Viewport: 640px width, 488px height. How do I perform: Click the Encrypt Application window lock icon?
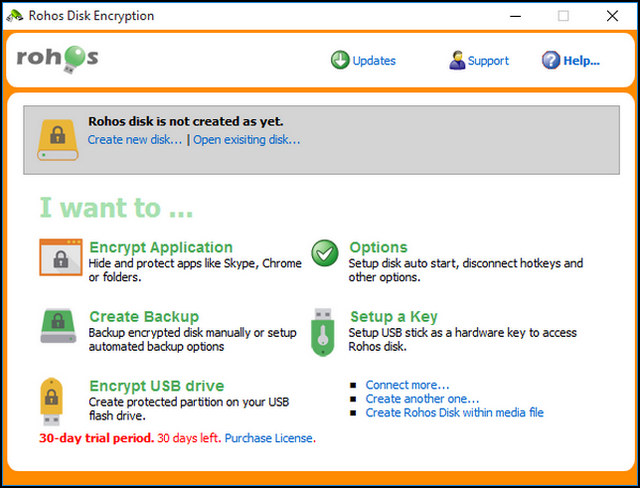tap(61, 257)
